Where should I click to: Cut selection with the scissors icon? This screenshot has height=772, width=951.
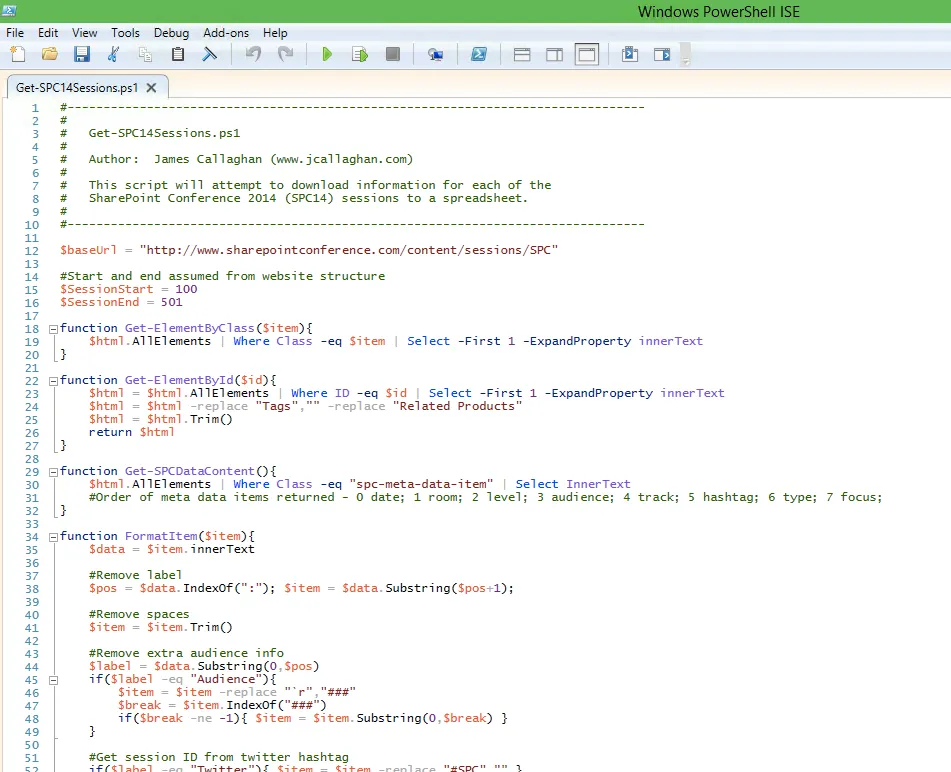click(x=113, y=54)
